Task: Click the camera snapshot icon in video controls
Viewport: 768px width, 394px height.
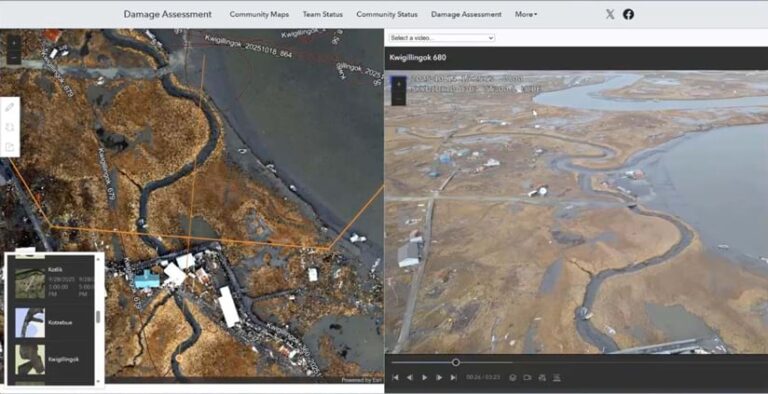Action: pyautogui.click(x=528, y=377)
